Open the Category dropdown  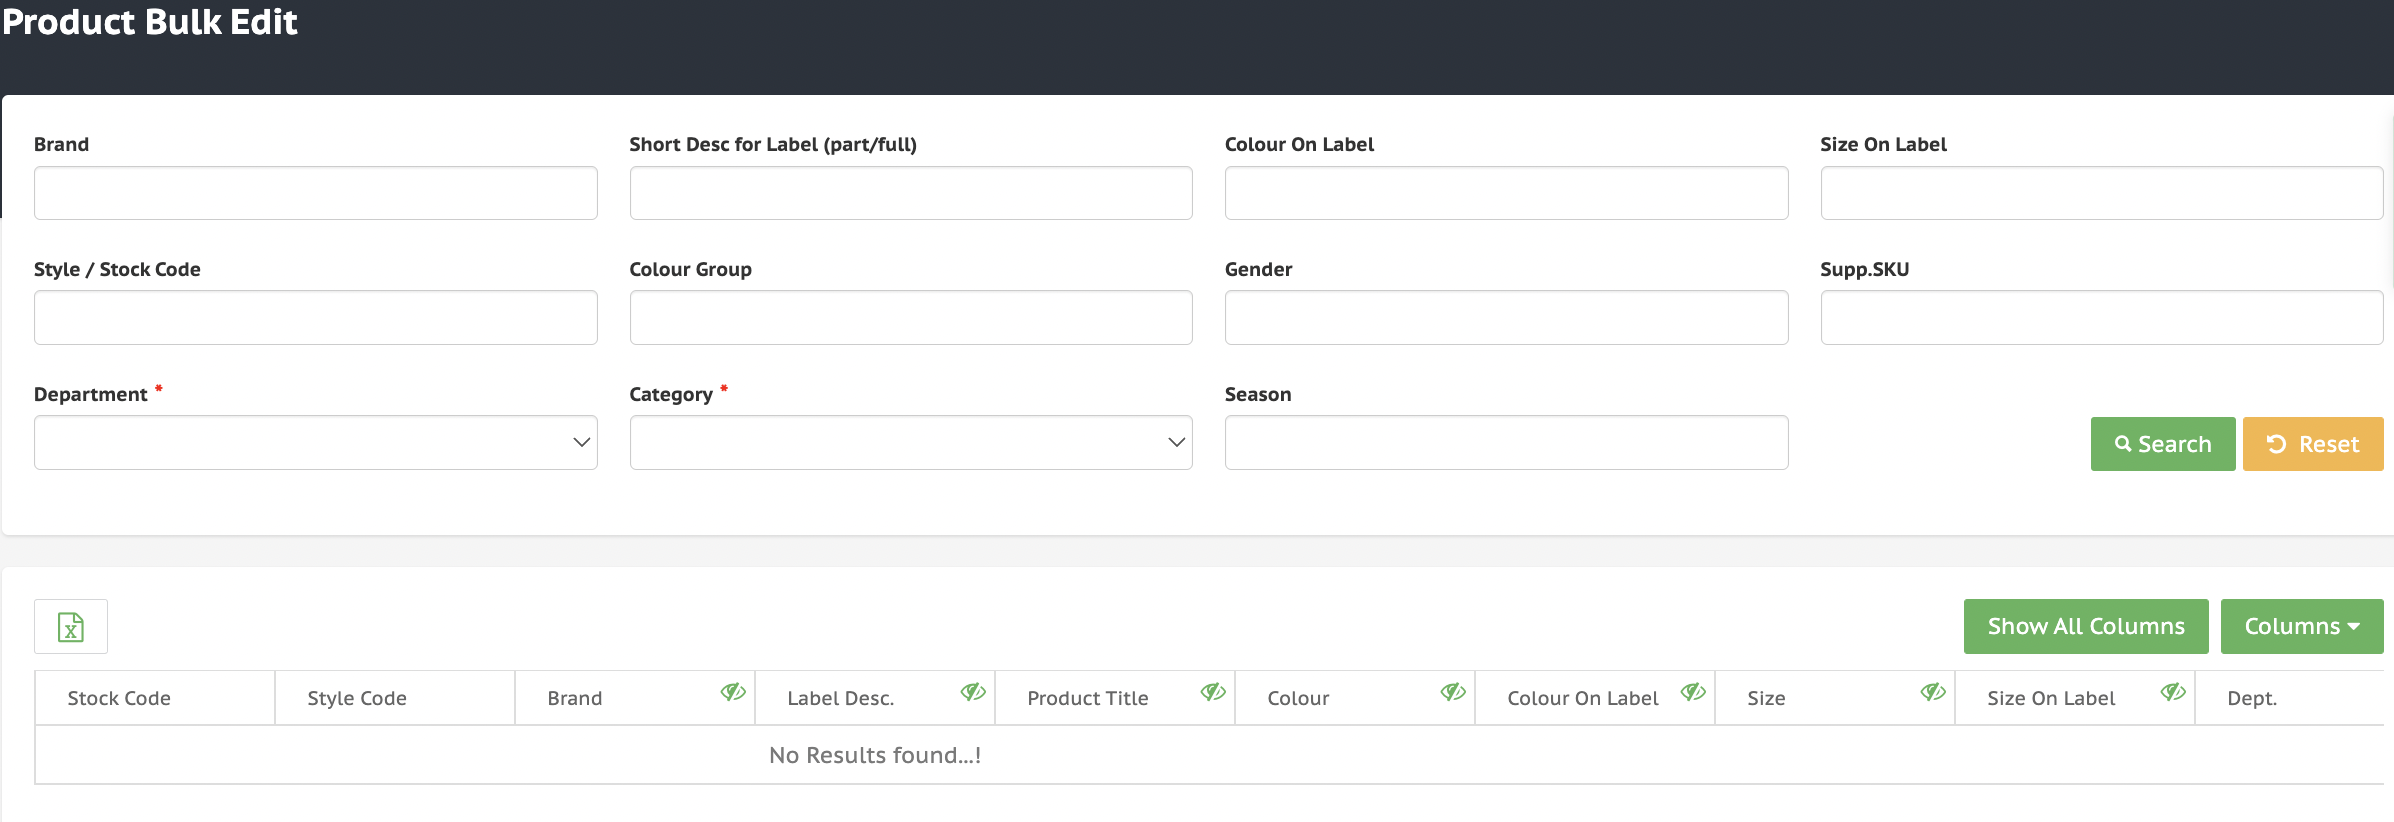[911, 443]
